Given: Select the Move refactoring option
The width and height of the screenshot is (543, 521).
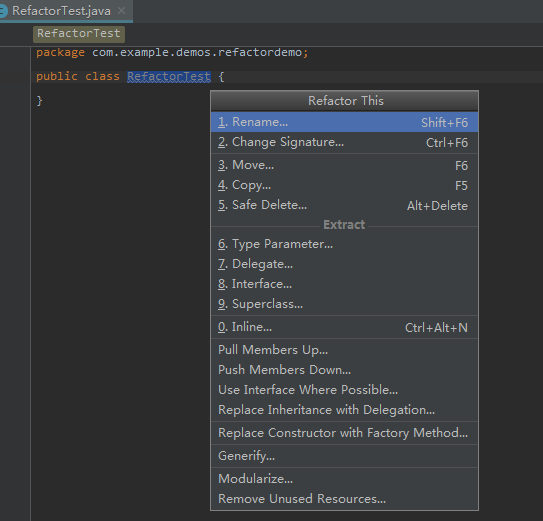Looking at the screenshot, I should [344, 165].
